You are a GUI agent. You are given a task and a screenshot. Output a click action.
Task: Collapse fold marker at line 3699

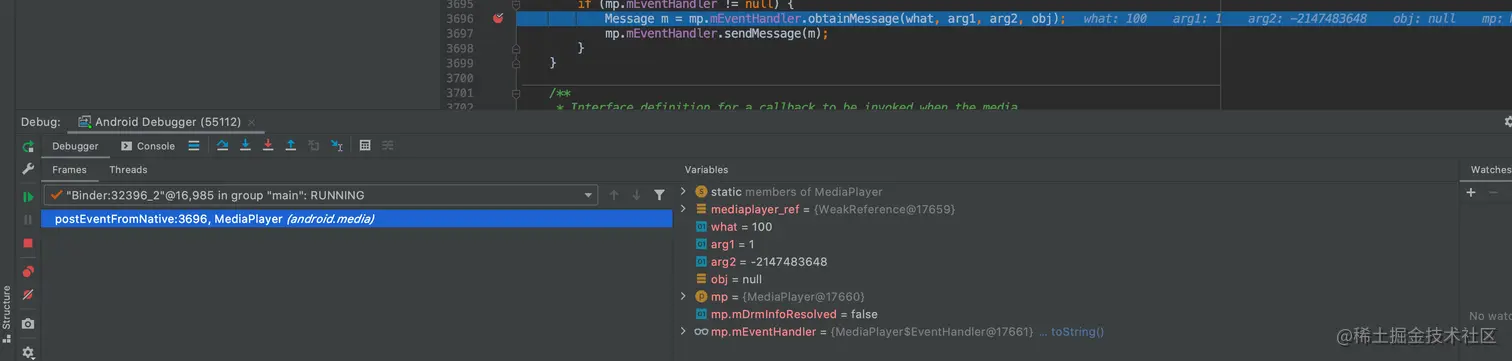[x=517, y=63]
